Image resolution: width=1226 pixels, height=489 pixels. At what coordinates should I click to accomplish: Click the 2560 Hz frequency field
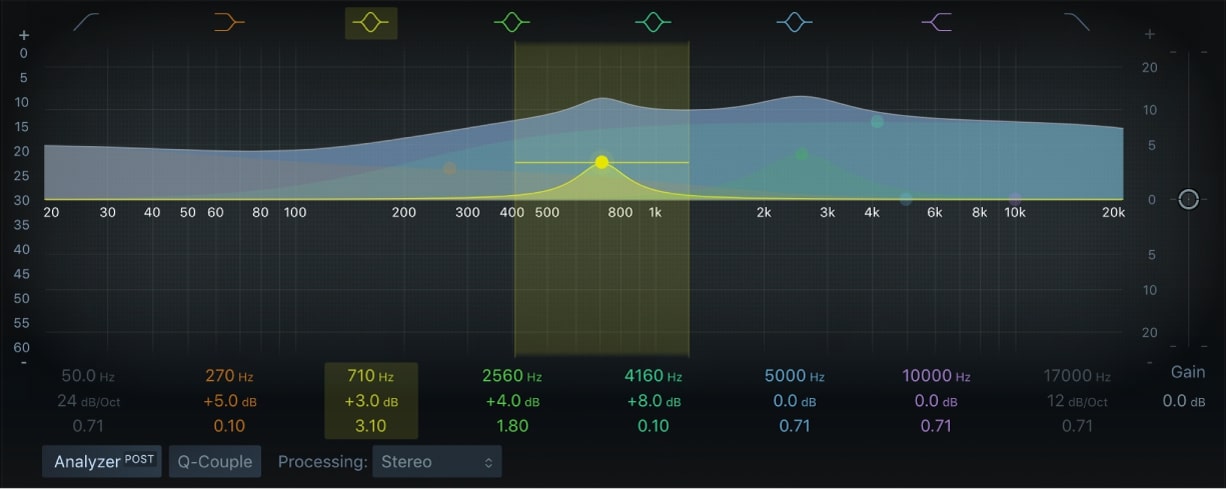512,376
